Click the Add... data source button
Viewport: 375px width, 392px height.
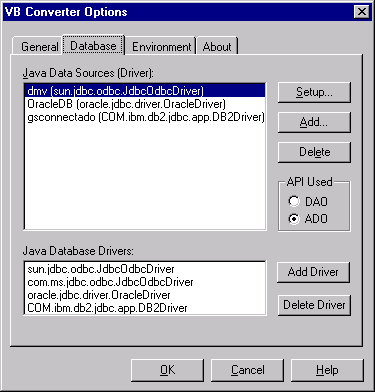pyautogui.click(x=314, y=122)
